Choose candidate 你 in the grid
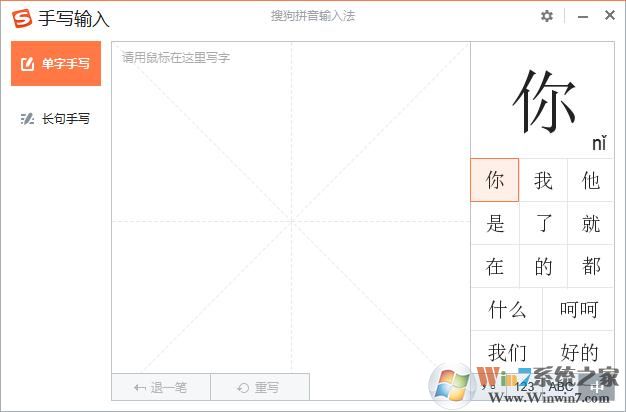 [495, 180]
